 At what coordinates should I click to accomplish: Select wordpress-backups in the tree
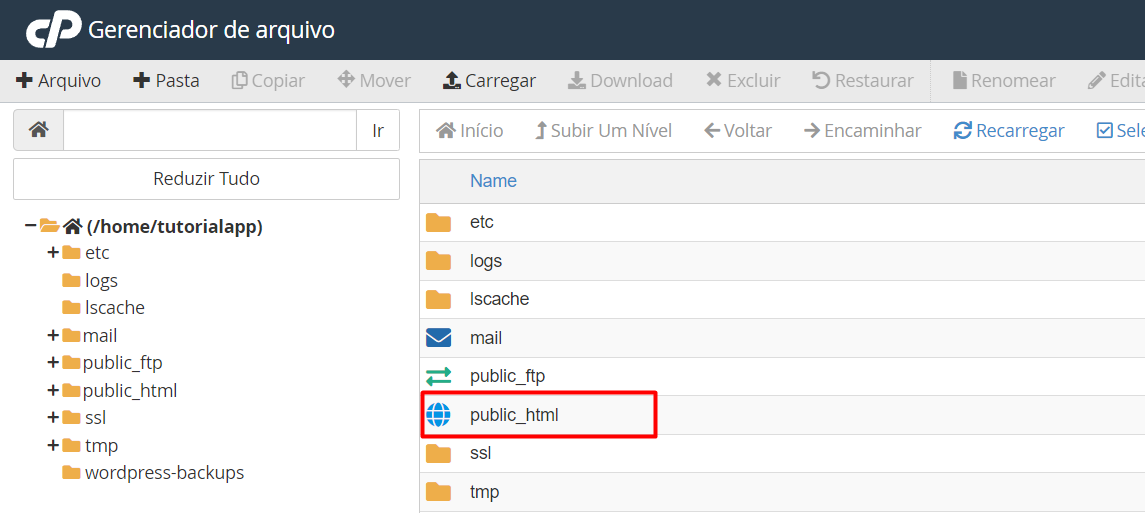[x=164, y=473]
